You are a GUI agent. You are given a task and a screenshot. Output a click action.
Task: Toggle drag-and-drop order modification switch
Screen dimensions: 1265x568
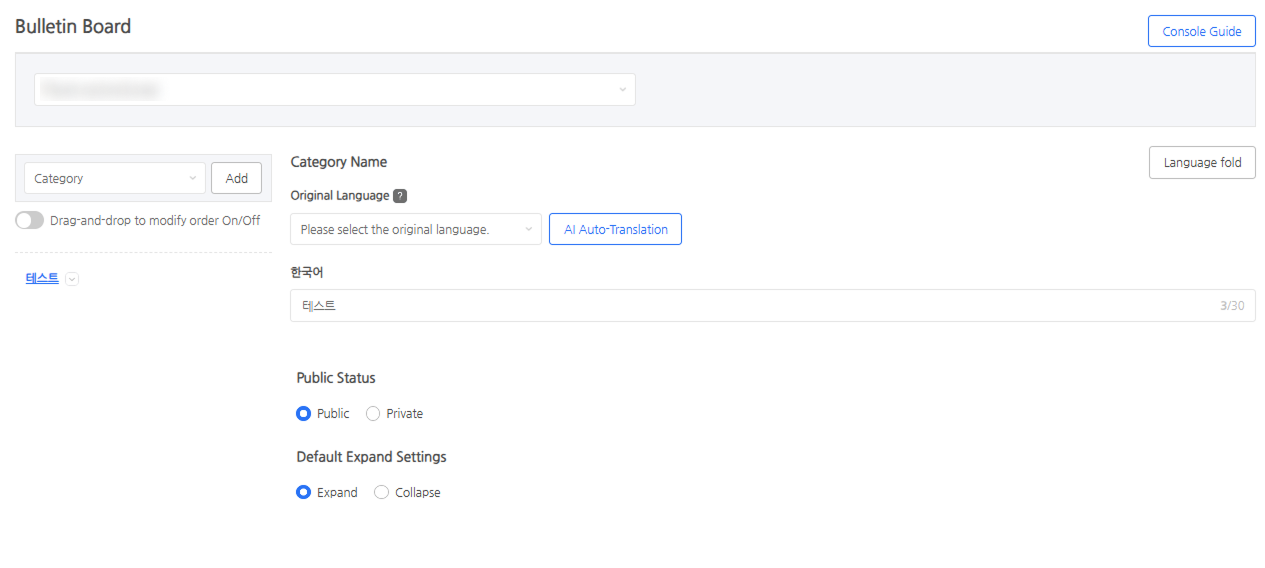point(30,221)
